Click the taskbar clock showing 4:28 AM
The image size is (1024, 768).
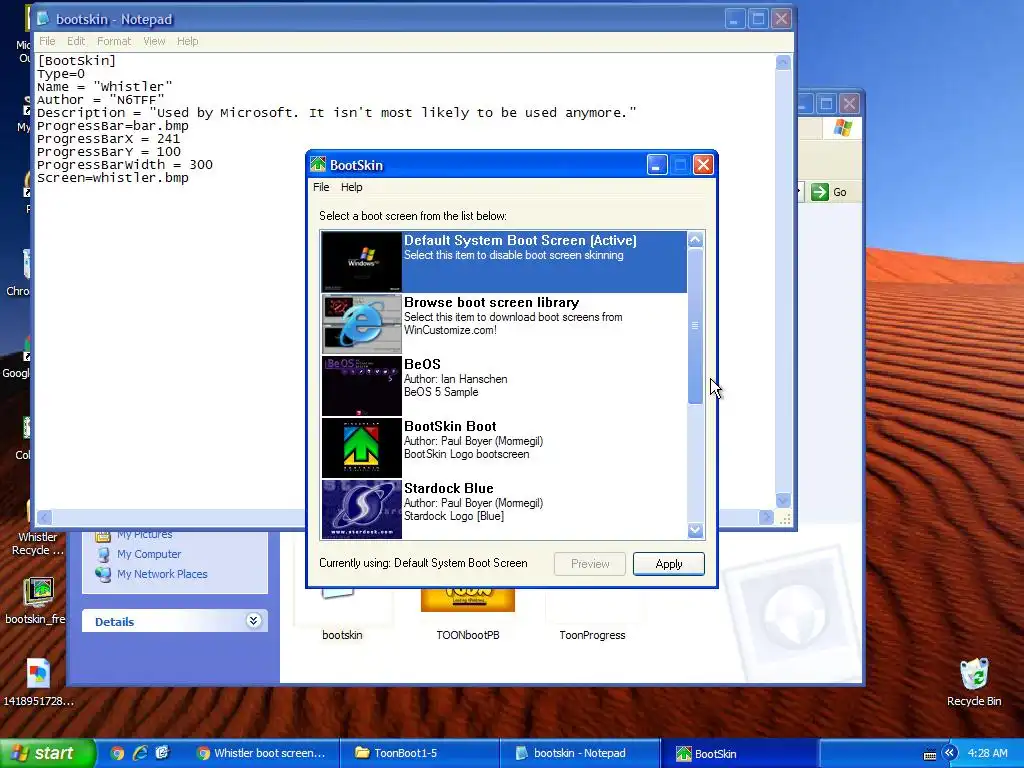987,753
